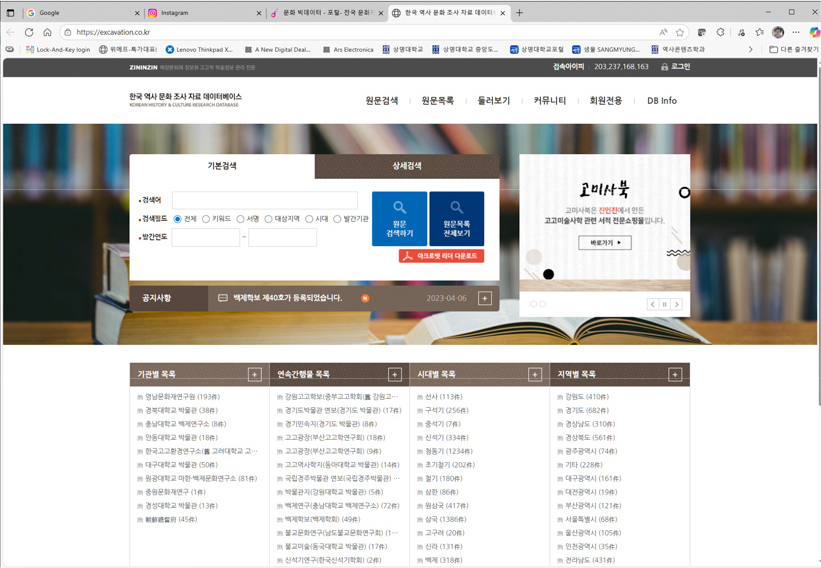
Task: Expand 공지사항 with plus button
Action: tap(485, 298)
